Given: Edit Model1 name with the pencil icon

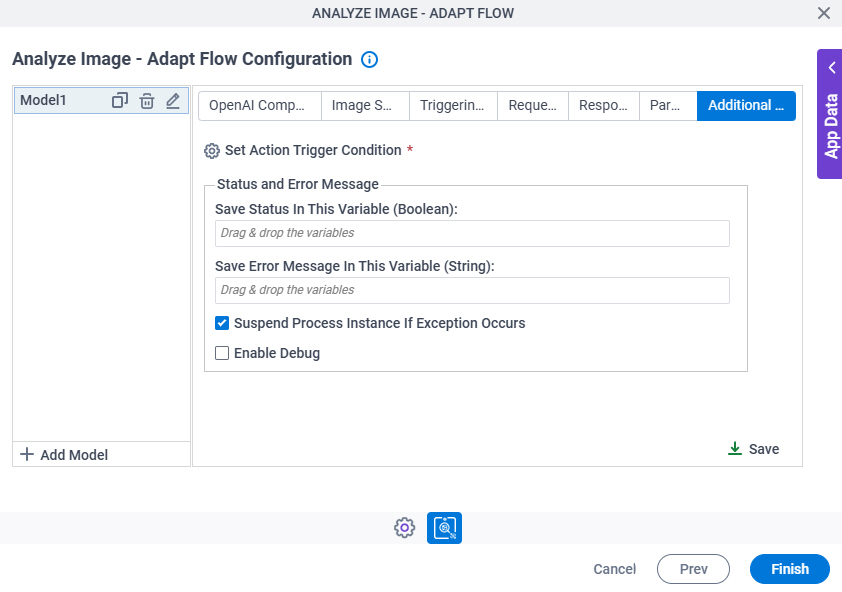Looking at the screenshot, I should pyautogui.click(x=172, y=100).
